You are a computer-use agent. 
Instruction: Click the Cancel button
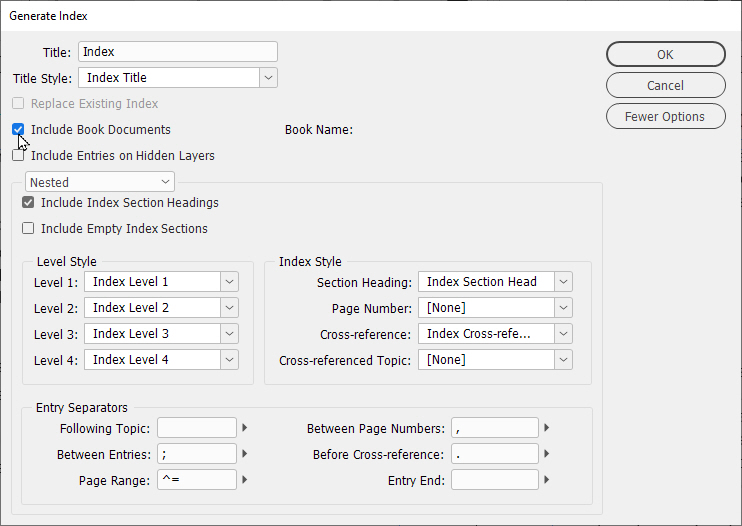(x=665, y=85)
